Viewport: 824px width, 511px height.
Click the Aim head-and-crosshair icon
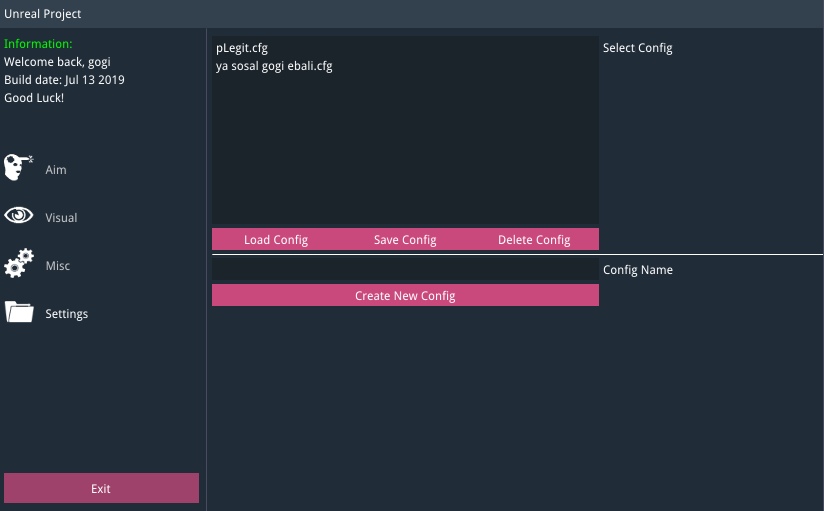[19, 168]
